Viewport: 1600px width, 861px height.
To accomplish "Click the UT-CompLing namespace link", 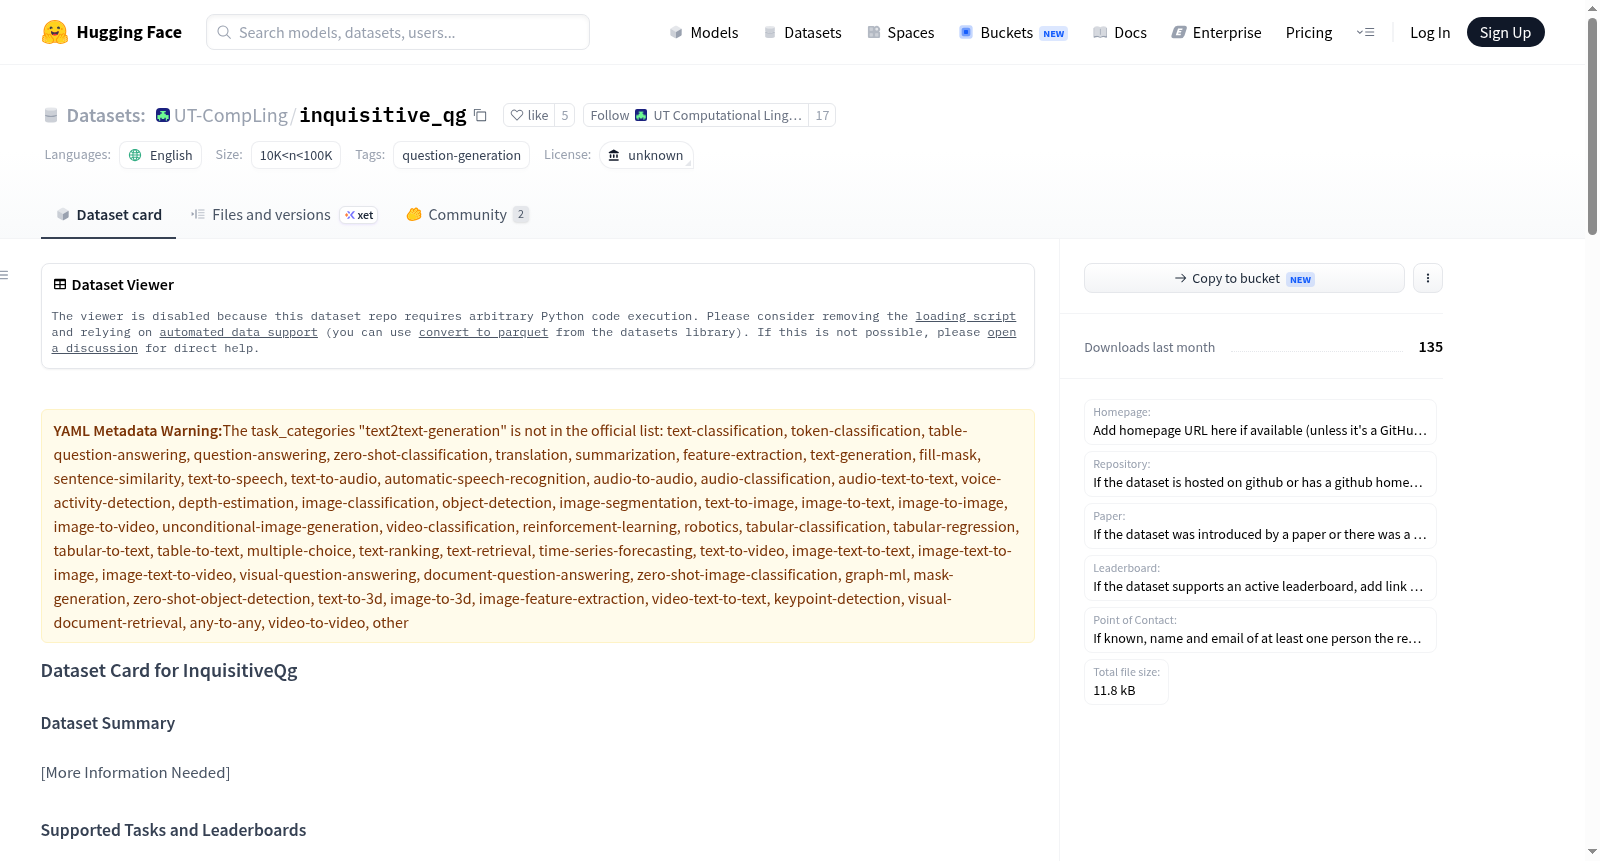I will (231, 115).
